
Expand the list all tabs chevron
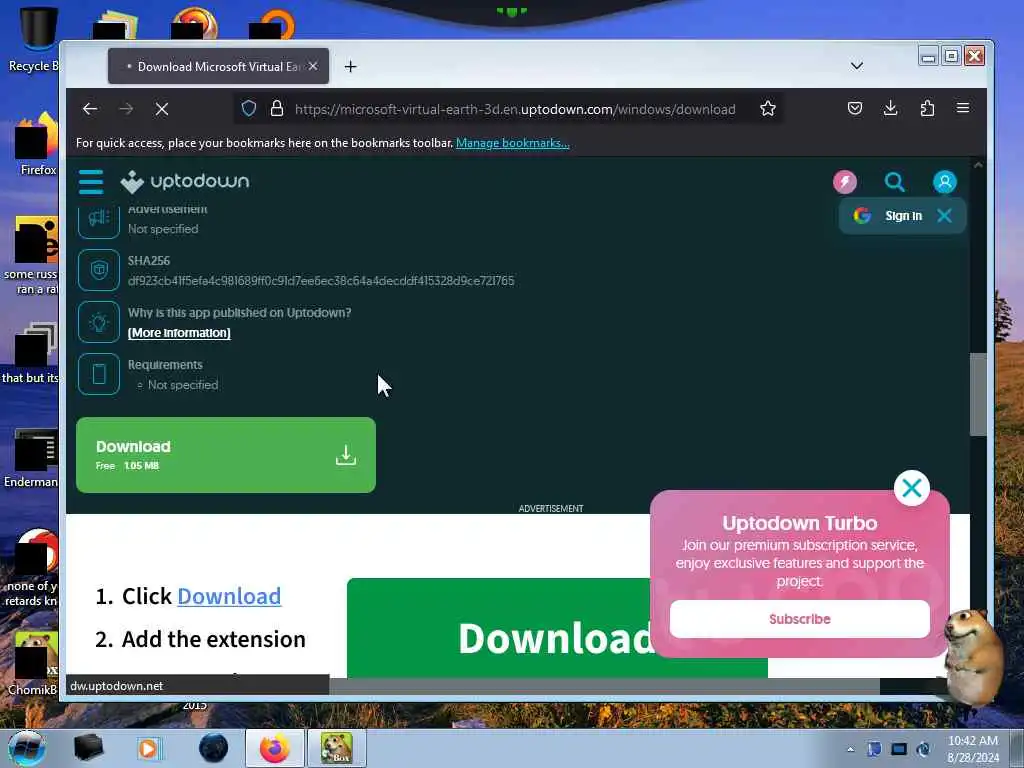[857, 66]
